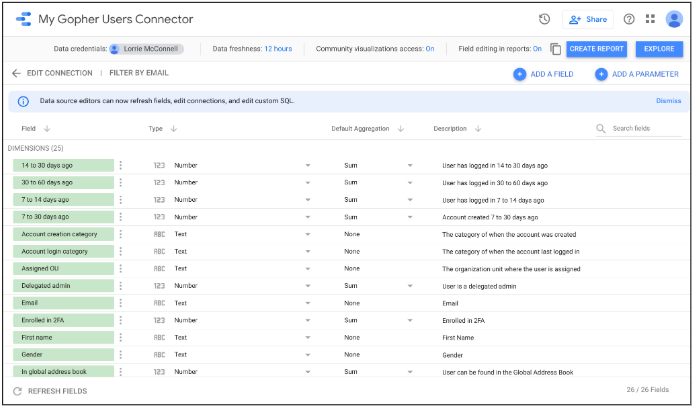Open more options for 7 to 30 days ago
This screenshot has width=693, height=407.
click(121, 217)
